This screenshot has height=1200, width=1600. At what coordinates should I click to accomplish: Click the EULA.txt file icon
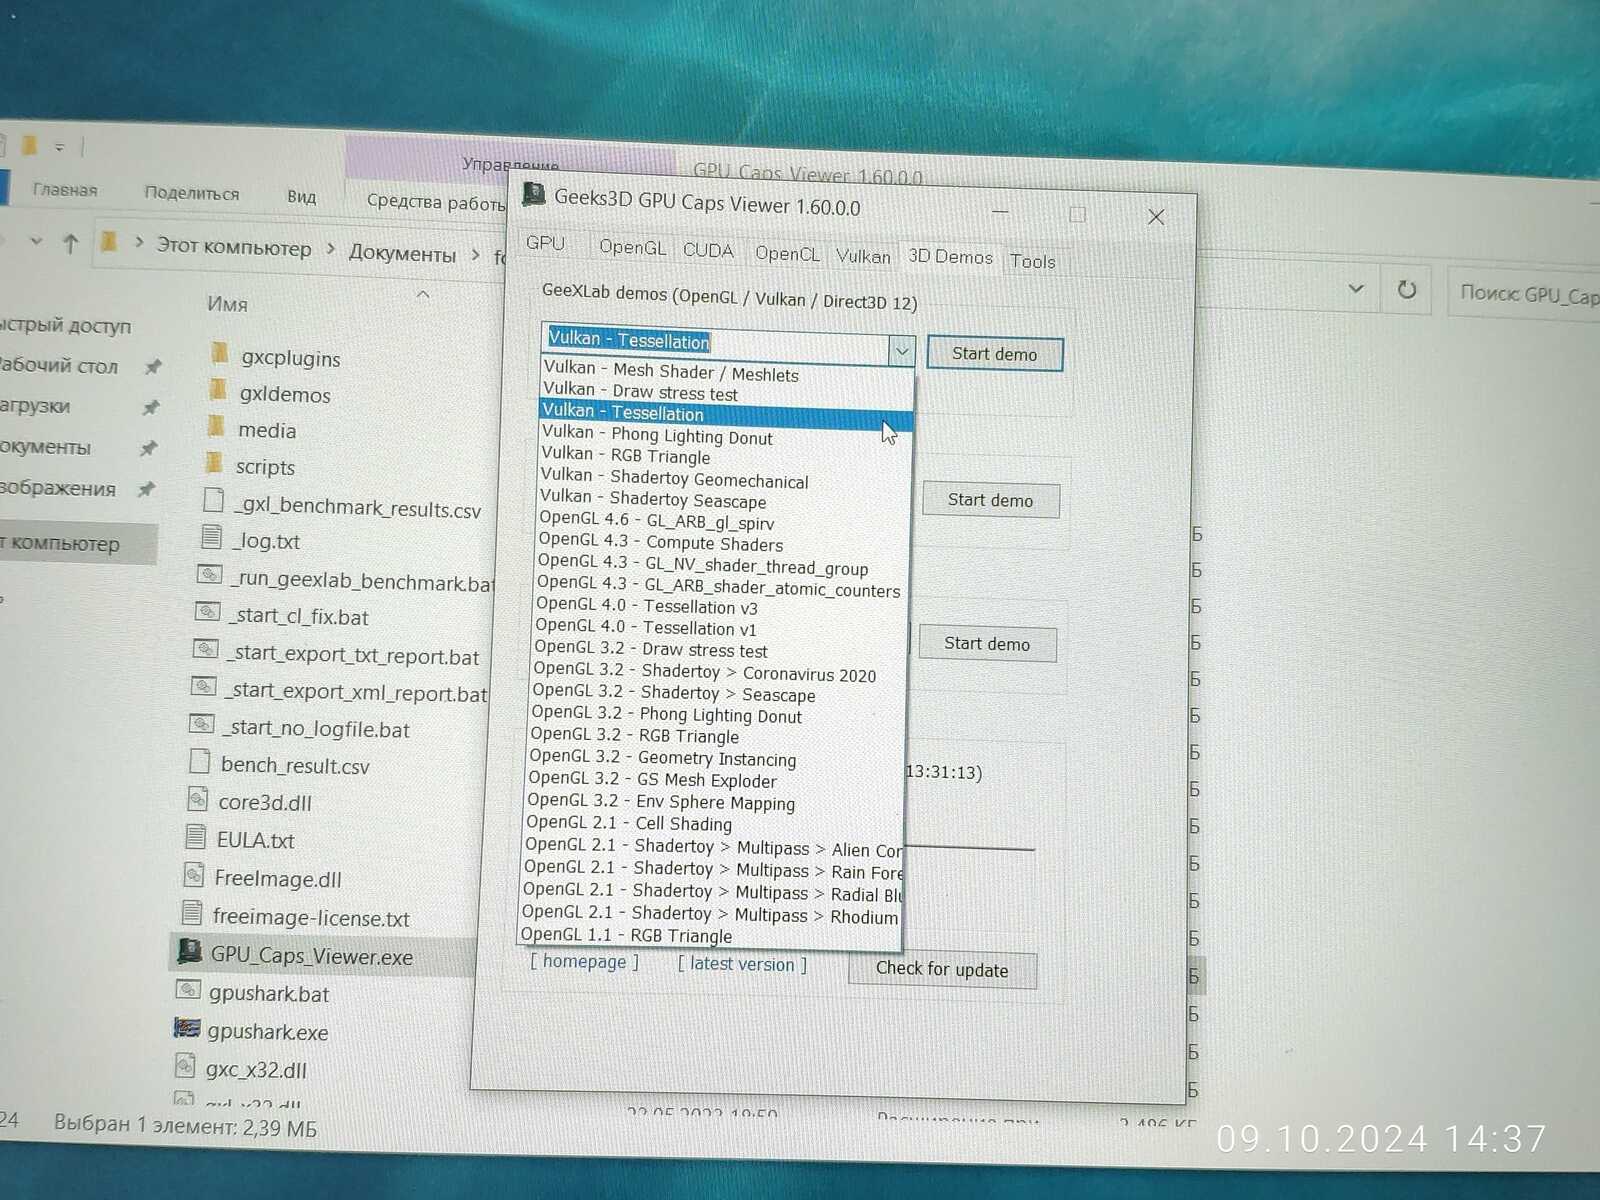coord(196,837)
